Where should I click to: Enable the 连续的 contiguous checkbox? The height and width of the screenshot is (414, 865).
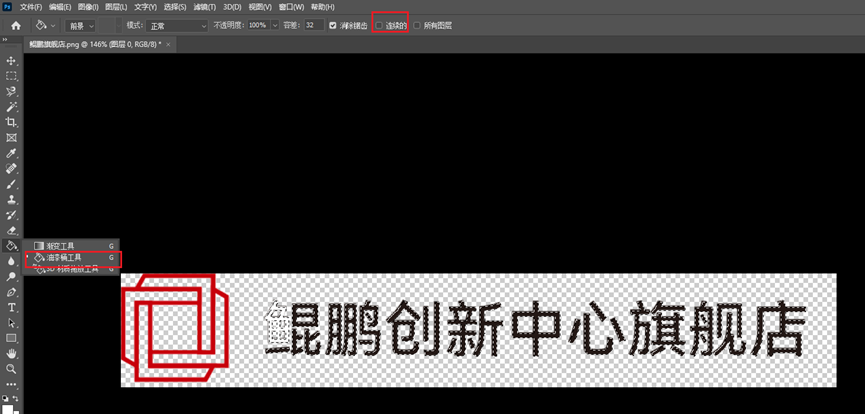(x=379, y=25)
